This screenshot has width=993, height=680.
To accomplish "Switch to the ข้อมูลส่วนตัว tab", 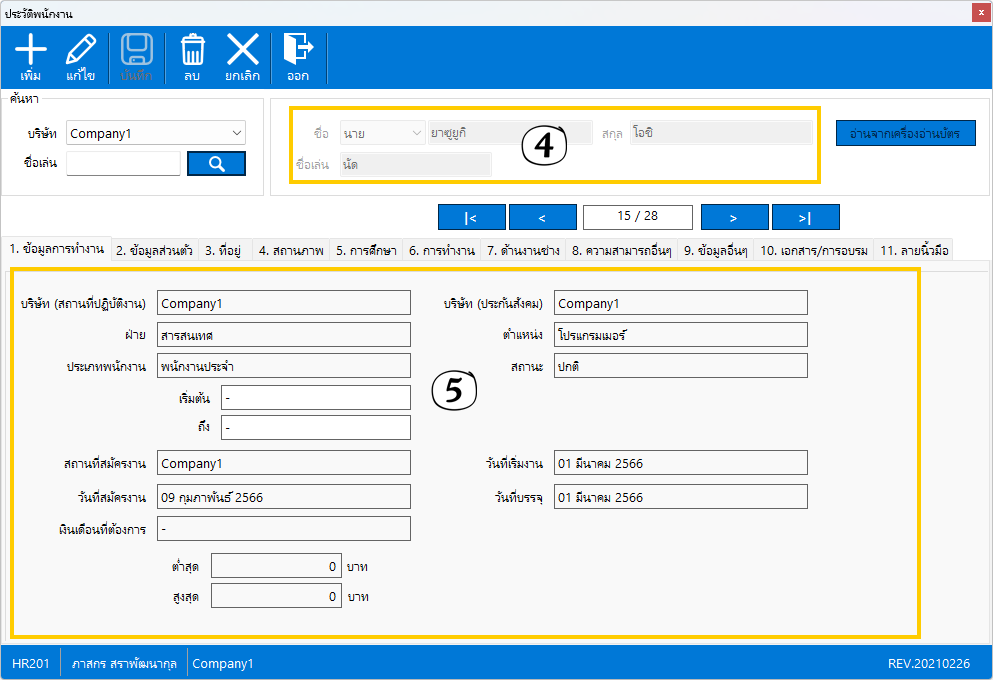I will pyautogui.click(x=154, y=250).
